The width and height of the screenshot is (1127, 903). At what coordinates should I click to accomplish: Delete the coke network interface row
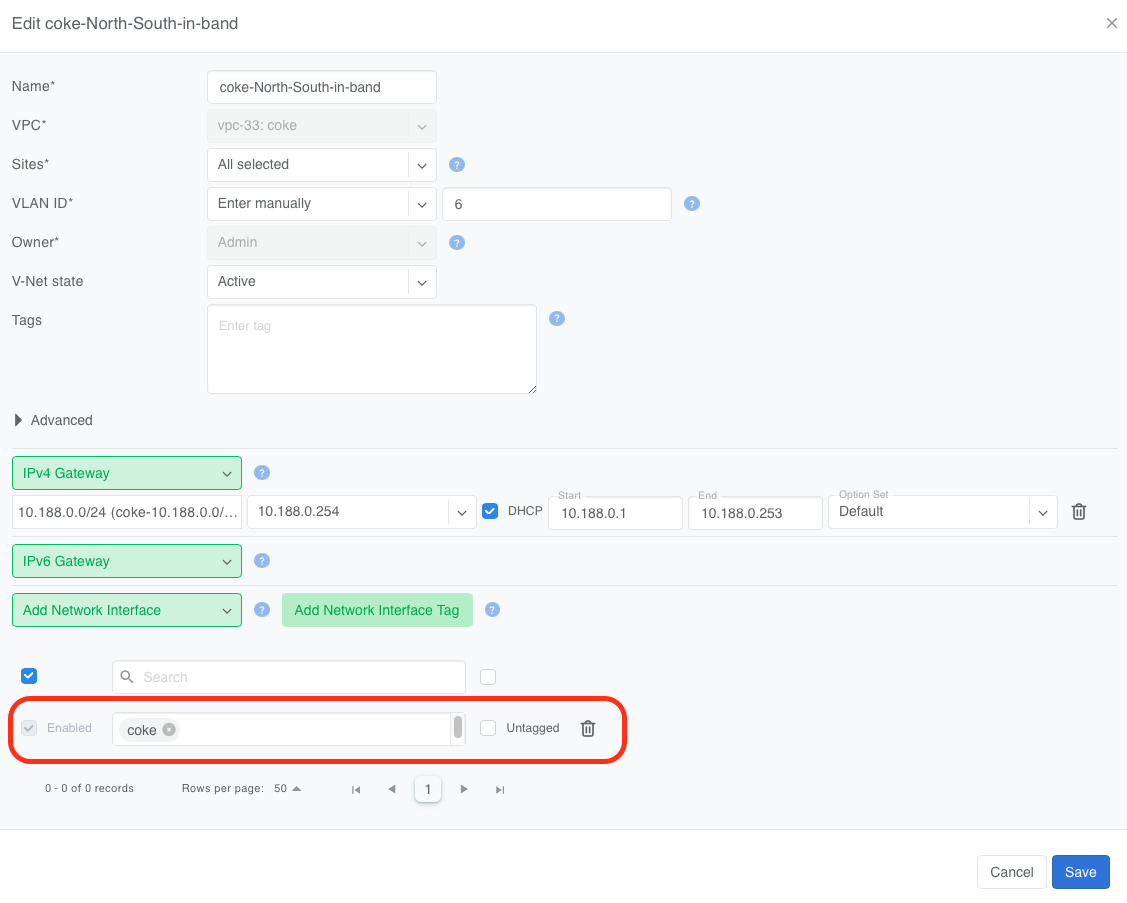tap(588, 729)
